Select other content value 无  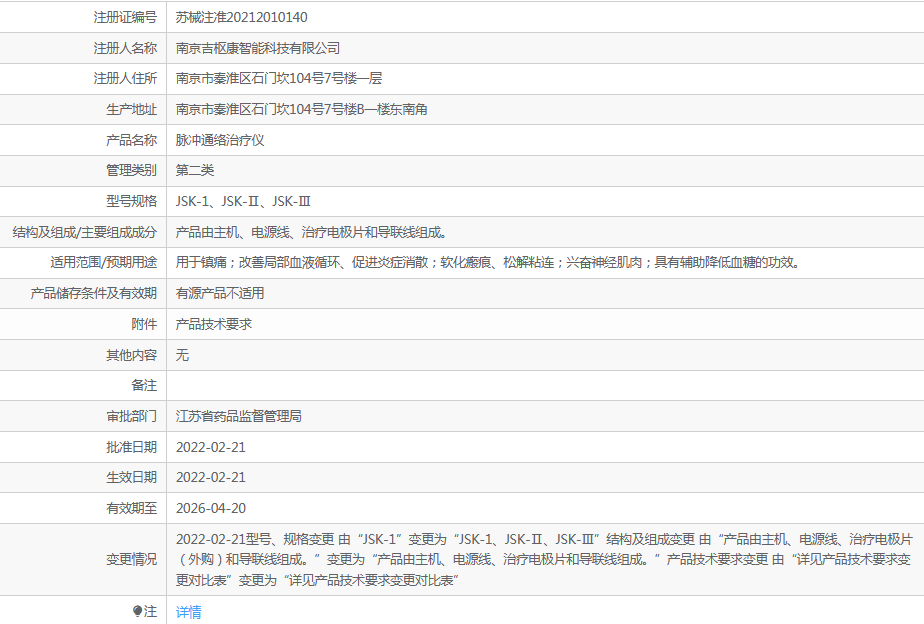(182, 355)
